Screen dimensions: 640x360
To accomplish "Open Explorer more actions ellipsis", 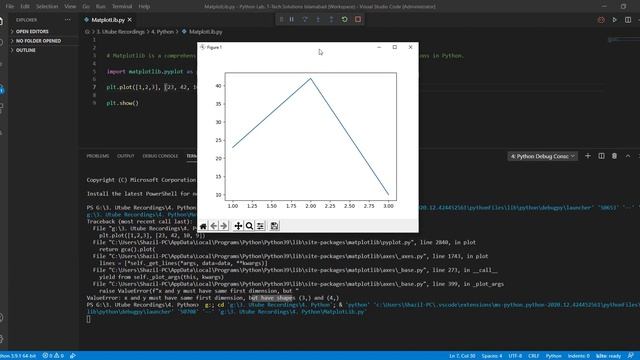I will [x=67, y=20].
